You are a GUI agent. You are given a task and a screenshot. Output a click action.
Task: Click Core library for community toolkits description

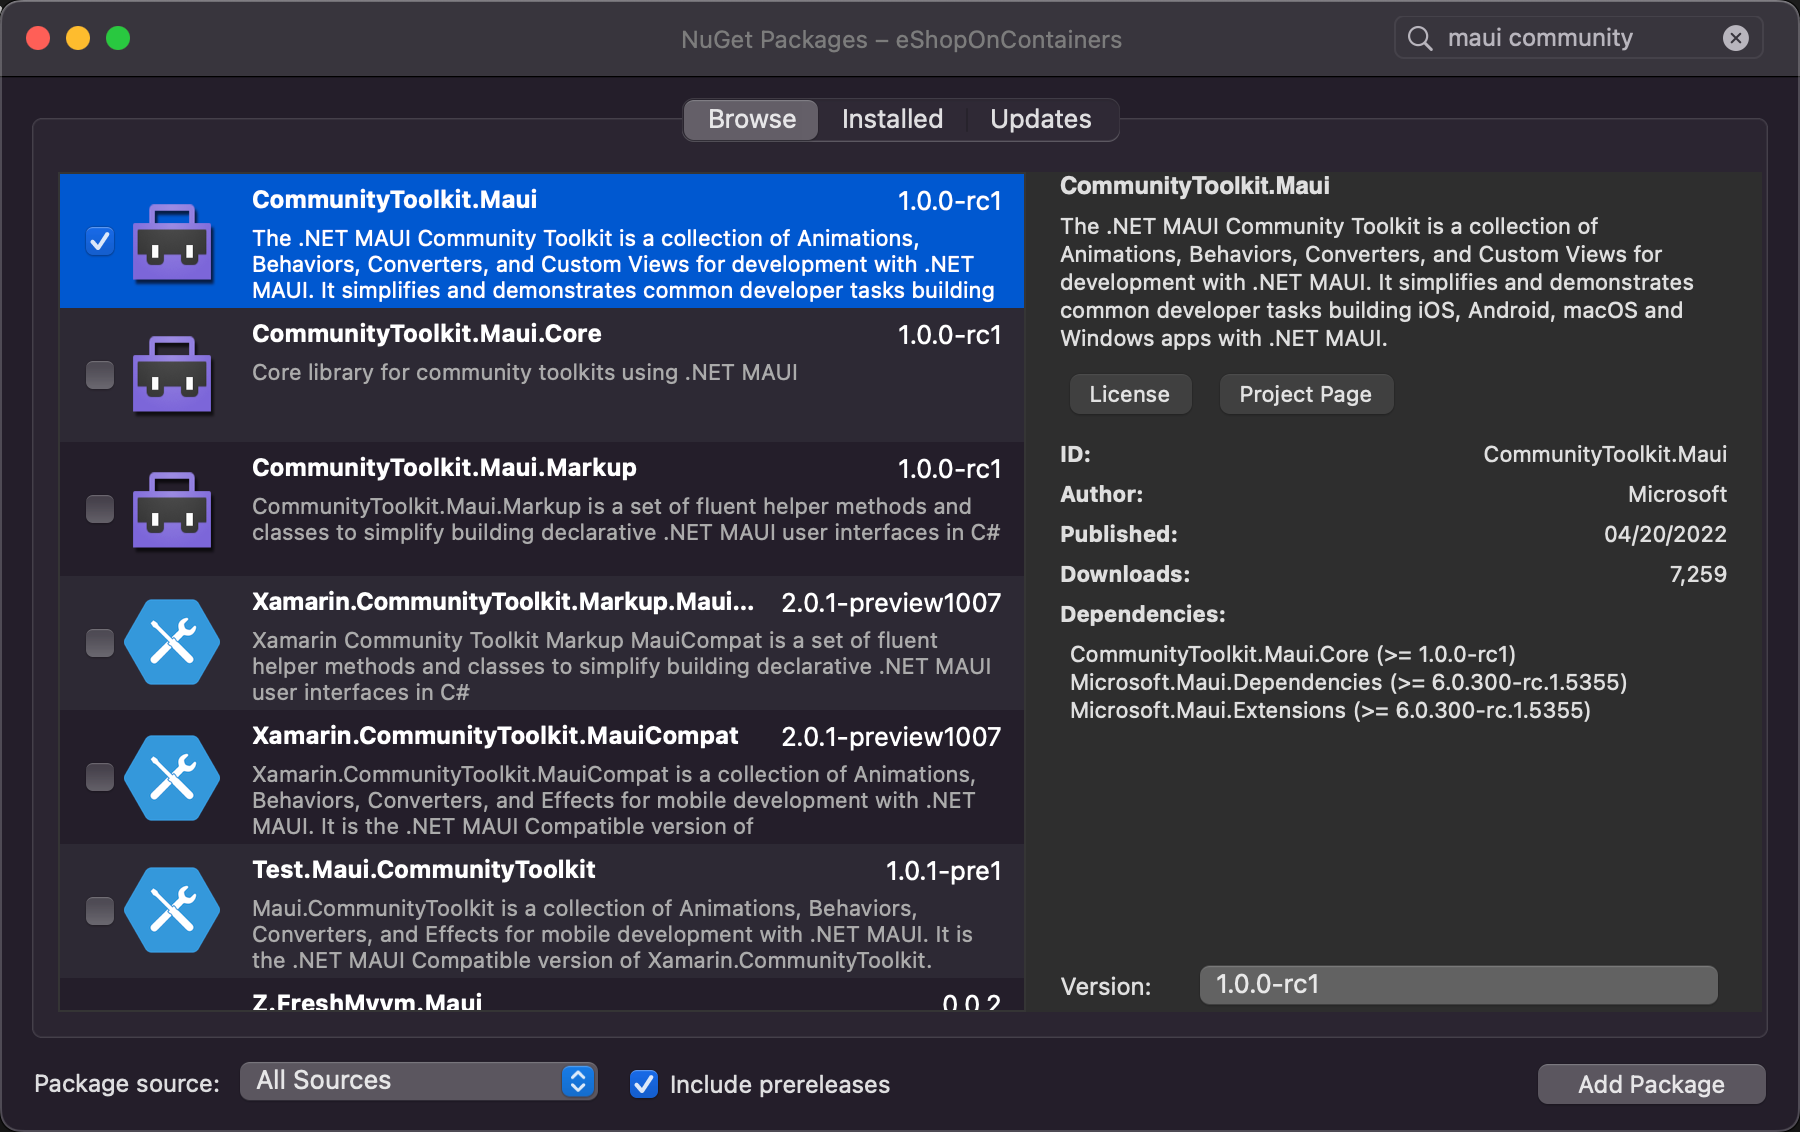click(525, 372)
